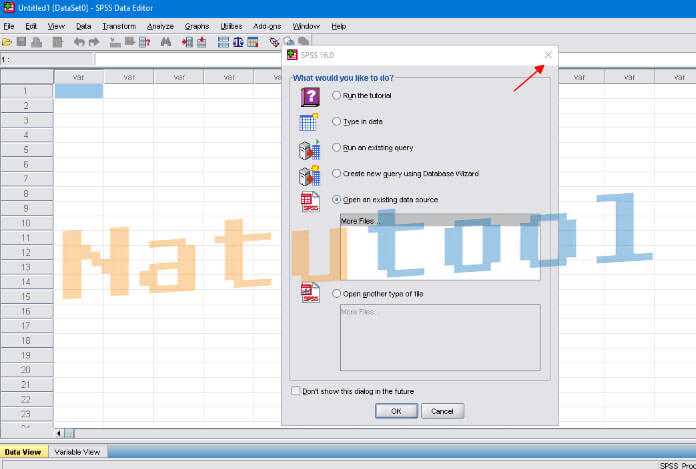Click the Select Cases toolbar icon
The height and width of the screenshot is (469, 696).
pos(253,43)
